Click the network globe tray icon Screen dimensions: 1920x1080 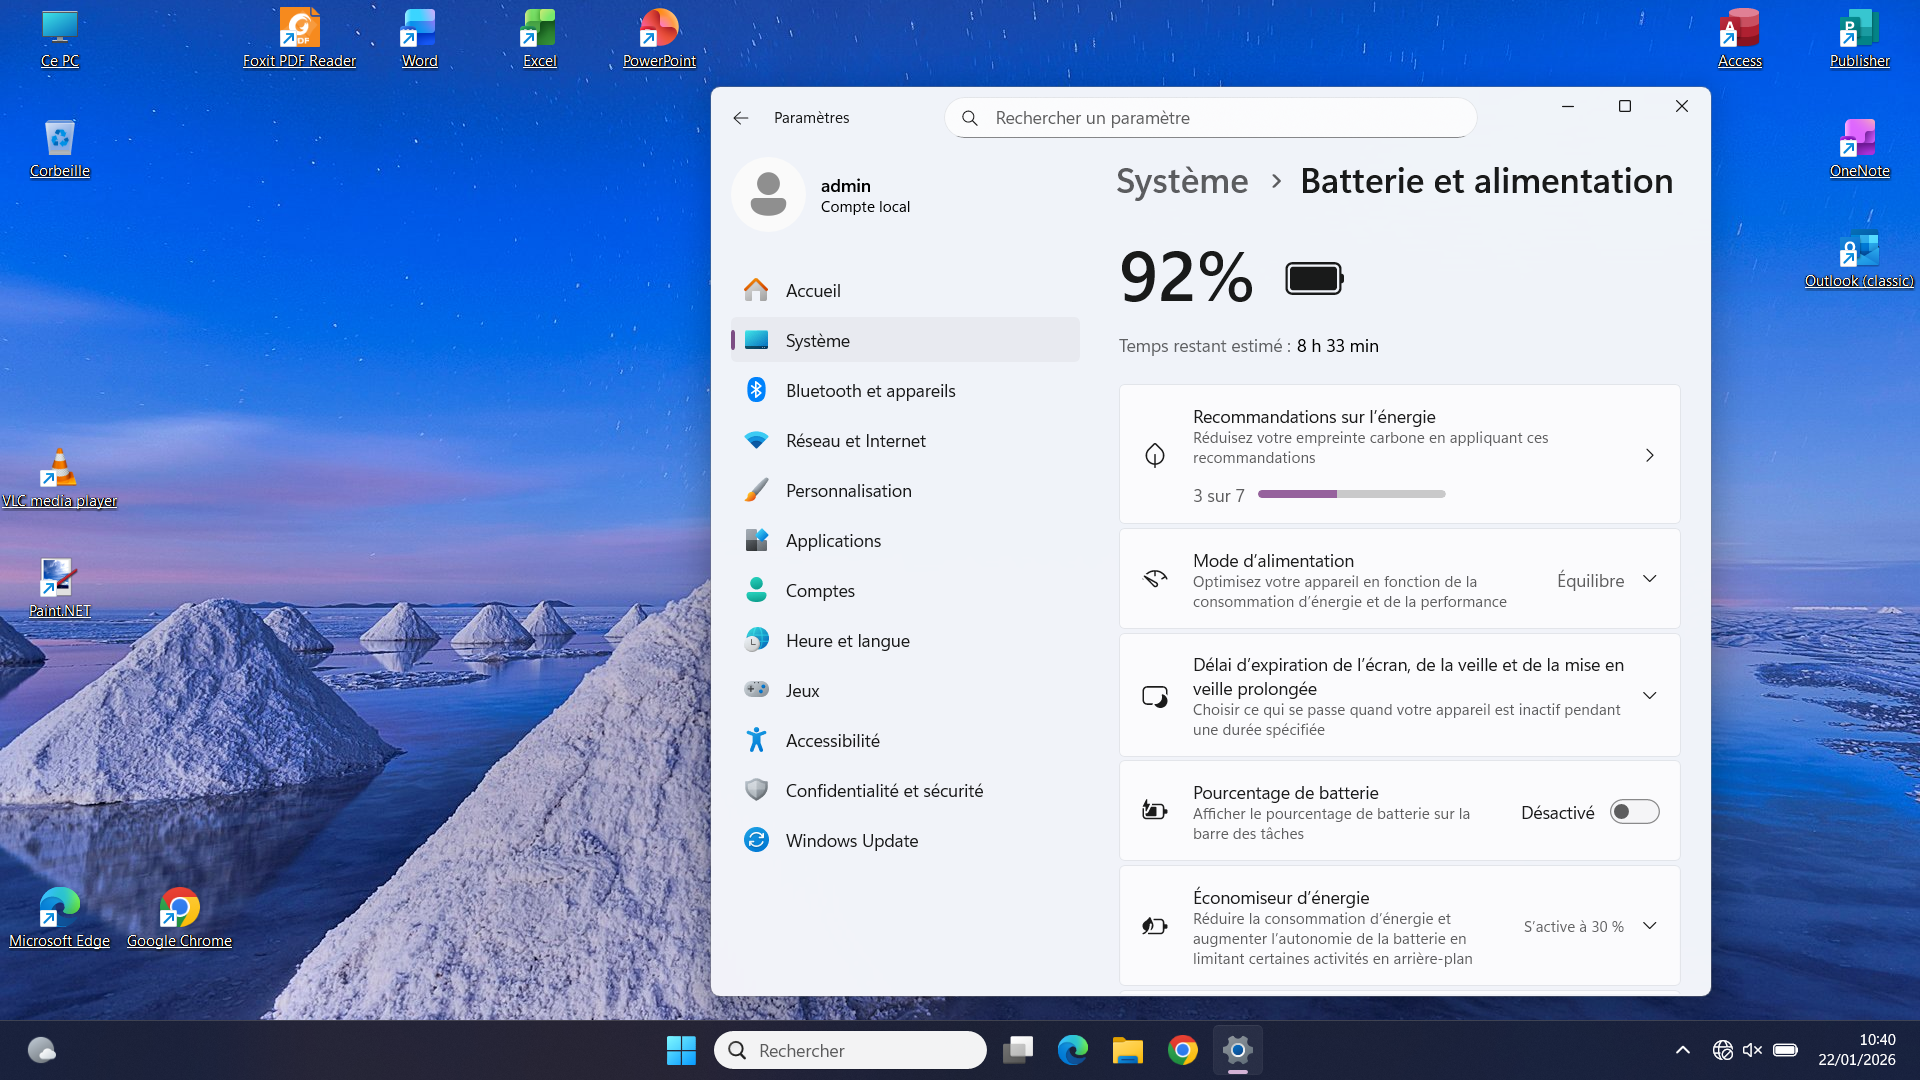click(1722, 1050)
